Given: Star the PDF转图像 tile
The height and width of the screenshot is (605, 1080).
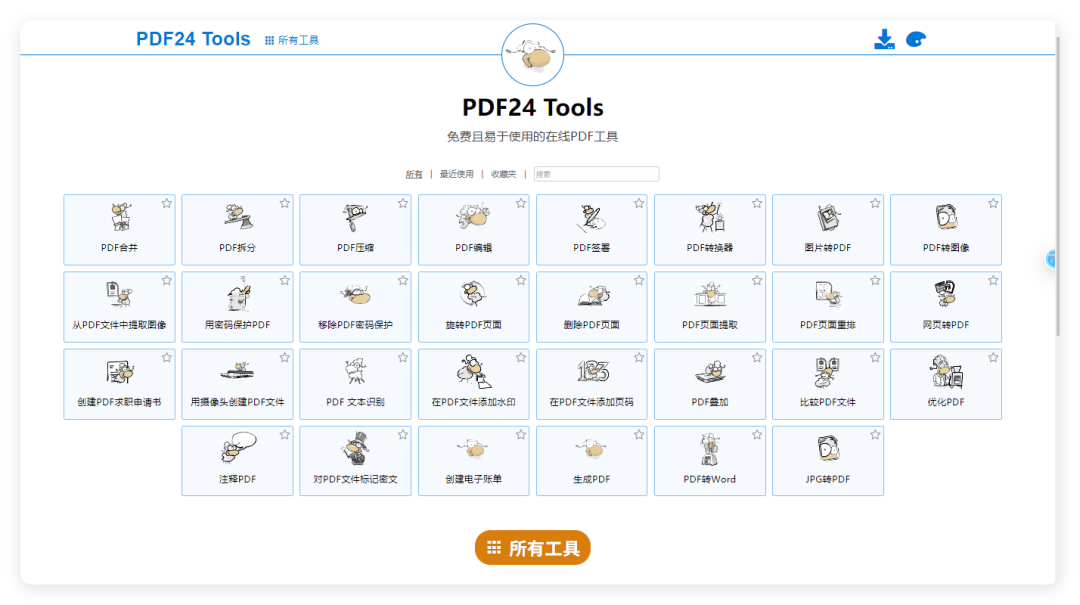Looking at the screenshot, I should pyautogui.click(x=993, y=203).
